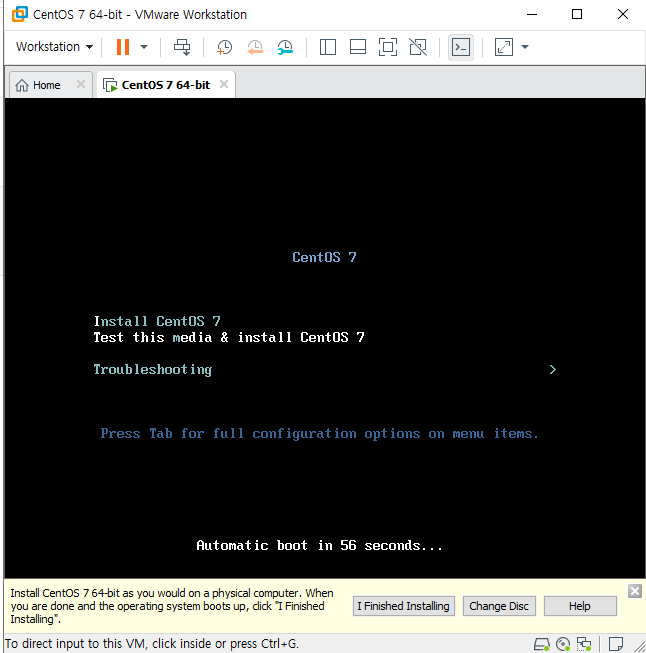646x653 pixels.
Task: Select Install CentOS 7 boot option
Action: 157,321
